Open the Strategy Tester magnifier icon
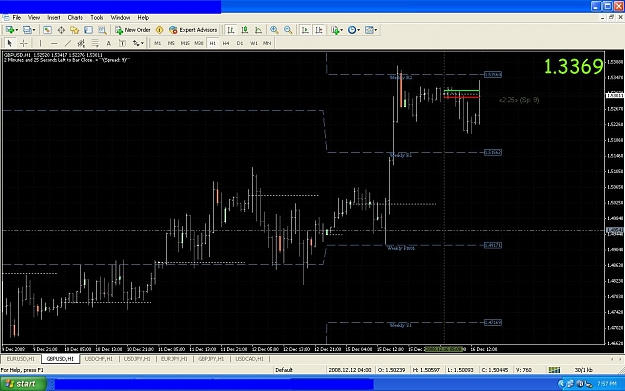The image size is (625, 391). 102,30
